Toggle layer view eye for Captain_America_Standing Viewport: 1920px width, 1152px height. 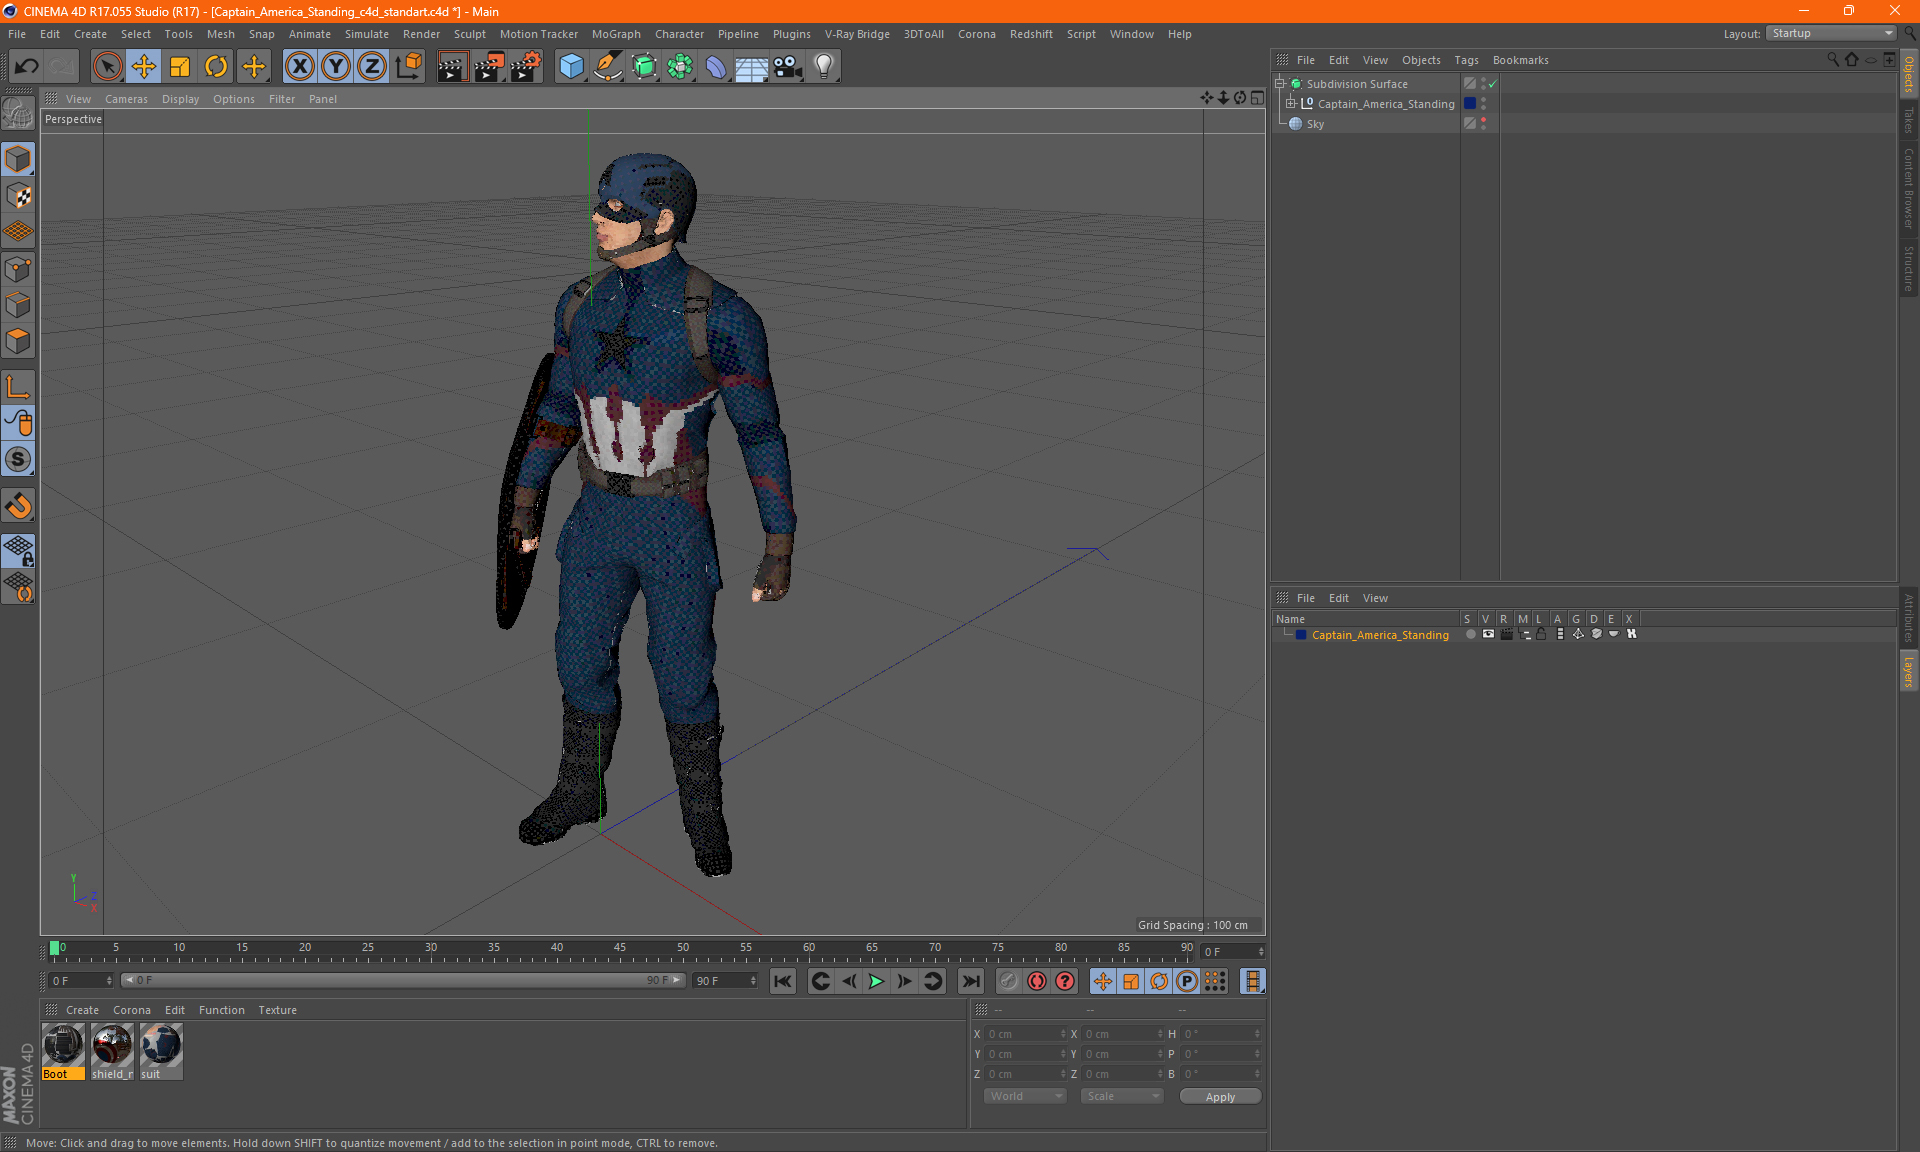1488,634
